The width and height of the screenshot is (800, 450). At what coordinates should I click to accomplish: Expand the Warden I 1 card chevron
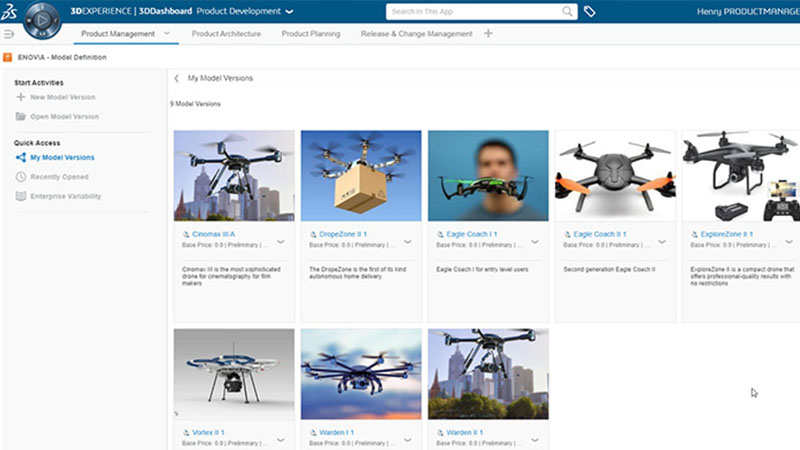(408, 439)
